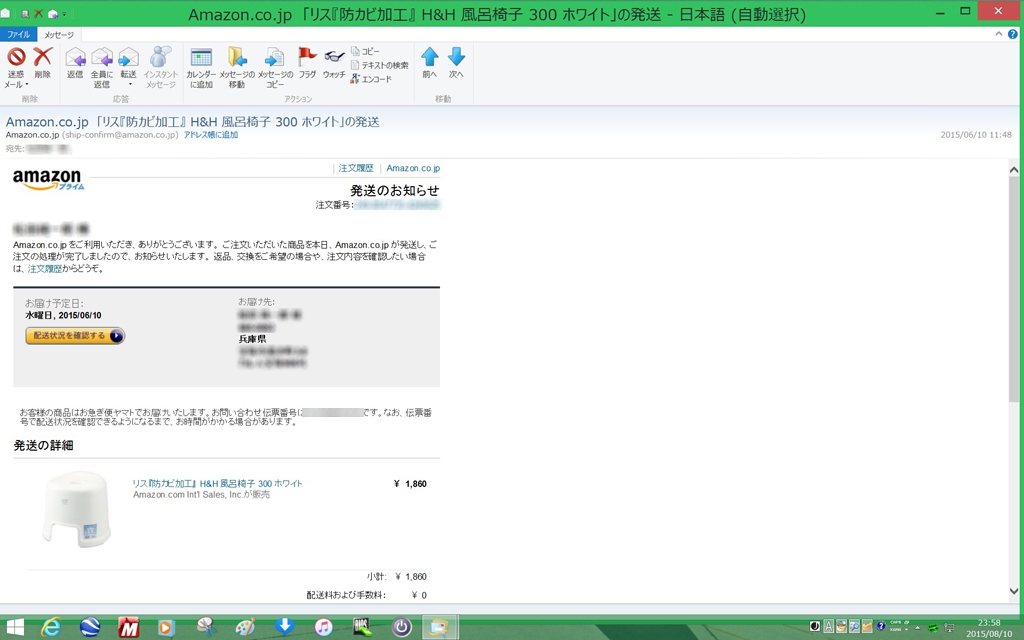Click the bath stool product thumbnail
The width and height of the screenshot is (1024, 640).
tap(76, 508)
